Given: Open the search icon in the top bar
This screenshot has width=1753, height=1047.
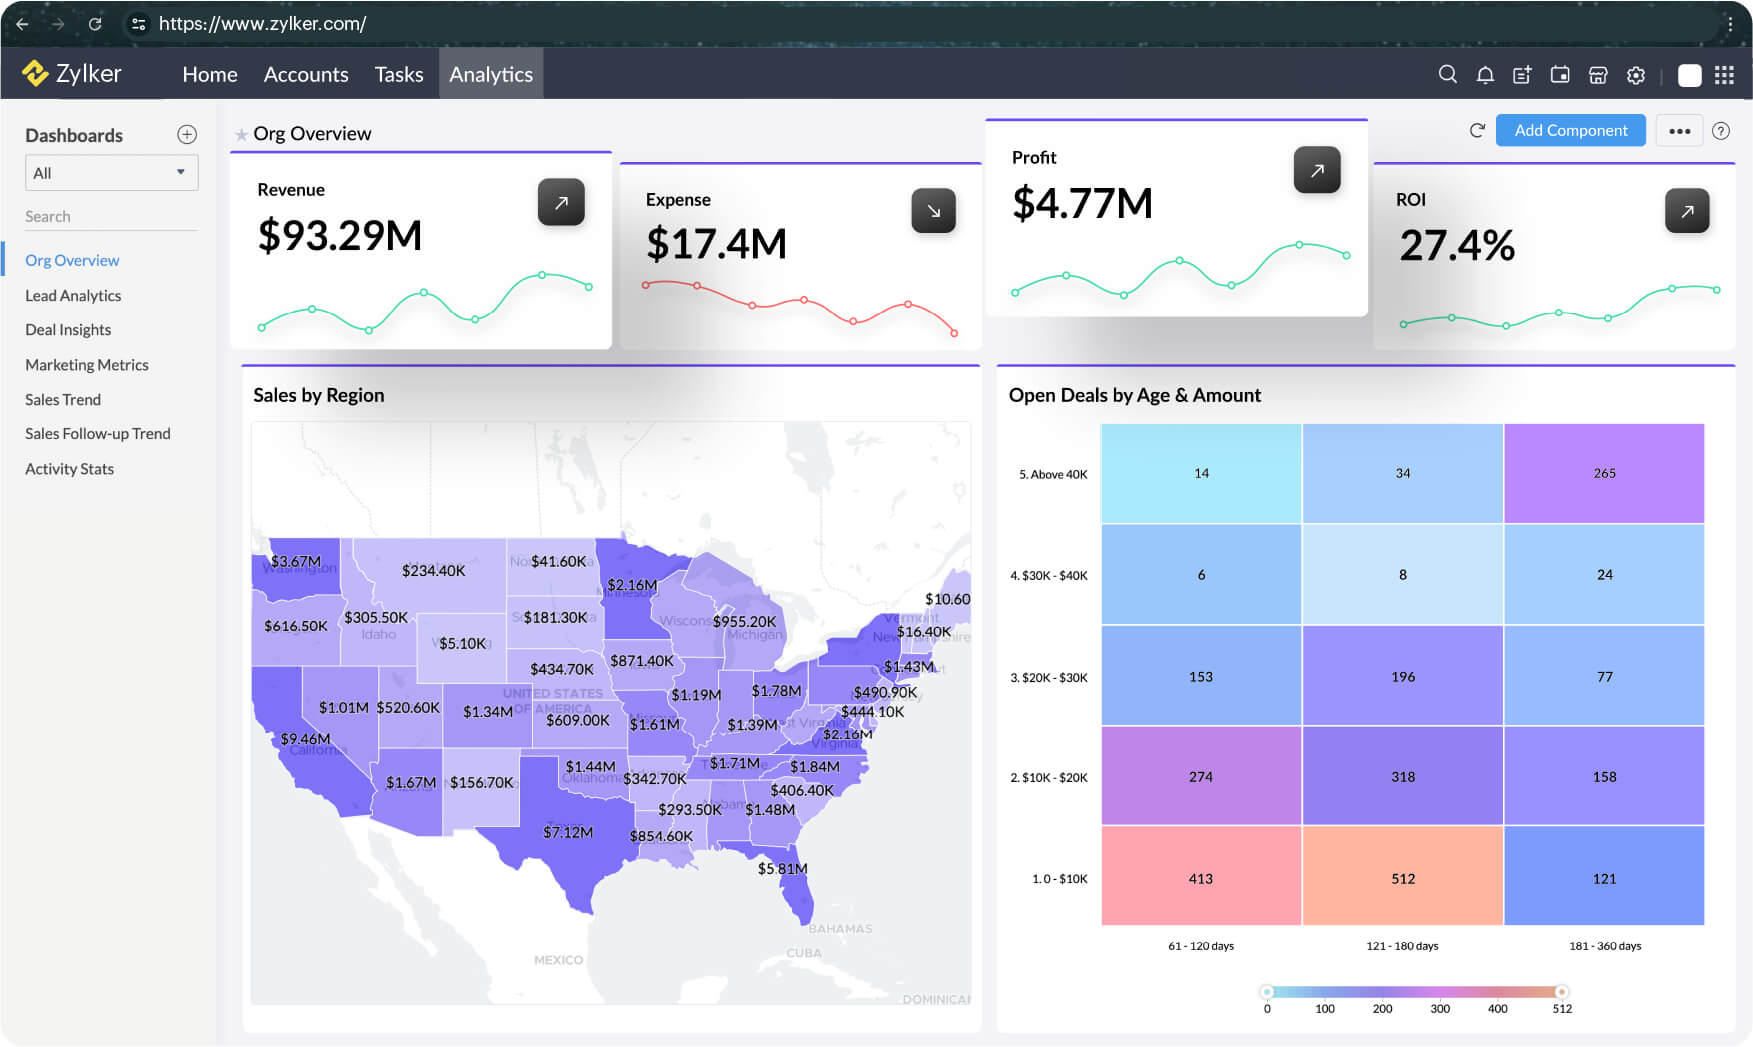Looking at the screenshot, I should coord(1447,74).
